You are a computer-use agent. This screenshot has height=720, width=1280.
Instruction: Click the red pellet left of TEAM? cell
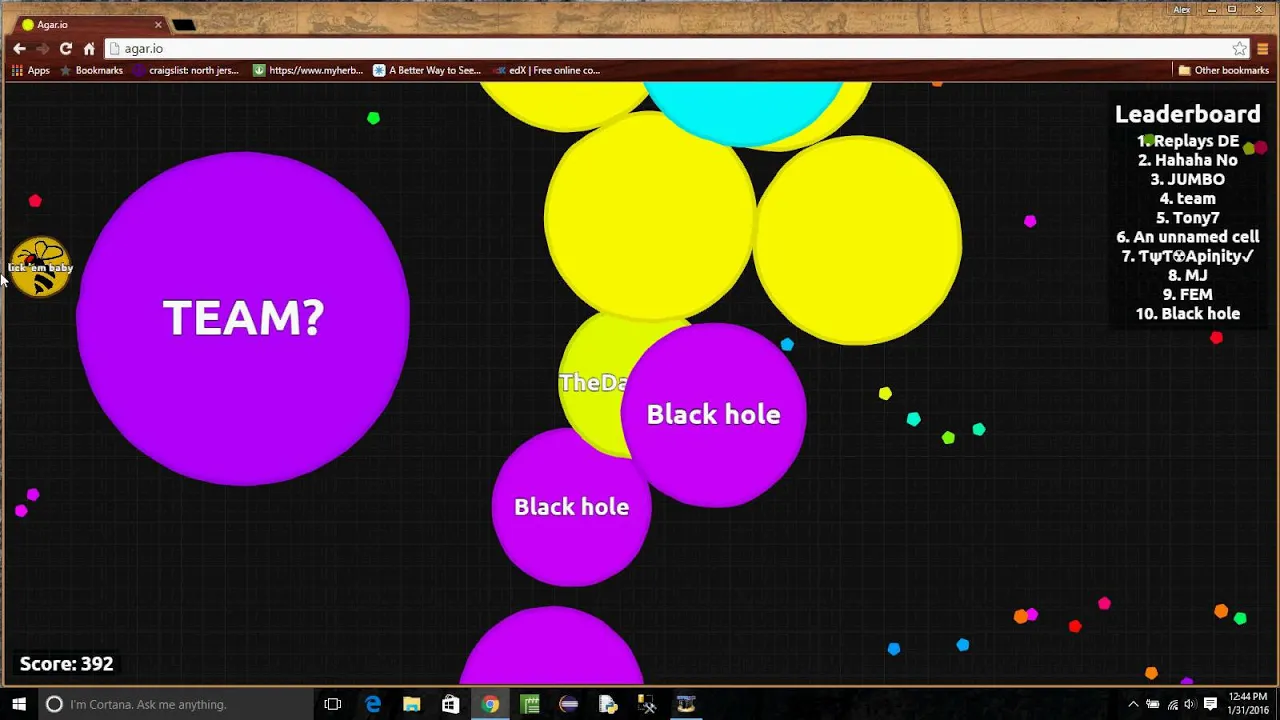35,201
